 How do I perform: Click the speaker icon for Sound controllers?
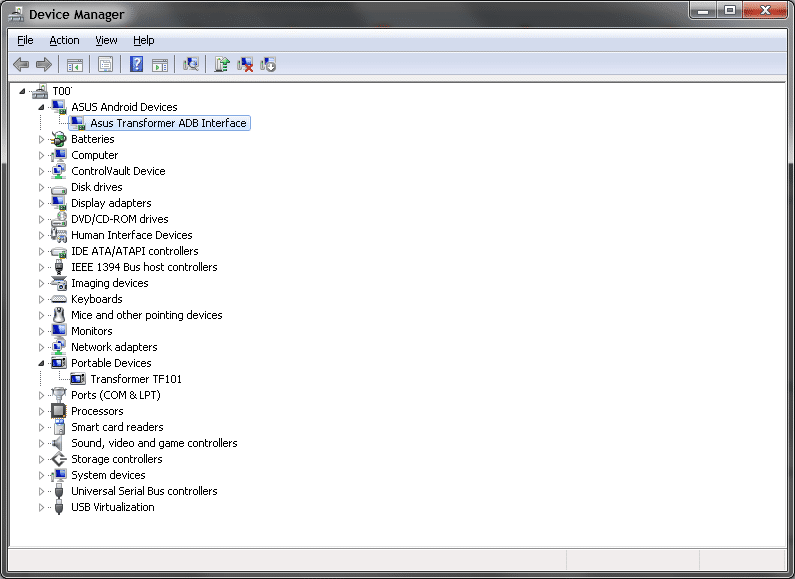[58, 443]
